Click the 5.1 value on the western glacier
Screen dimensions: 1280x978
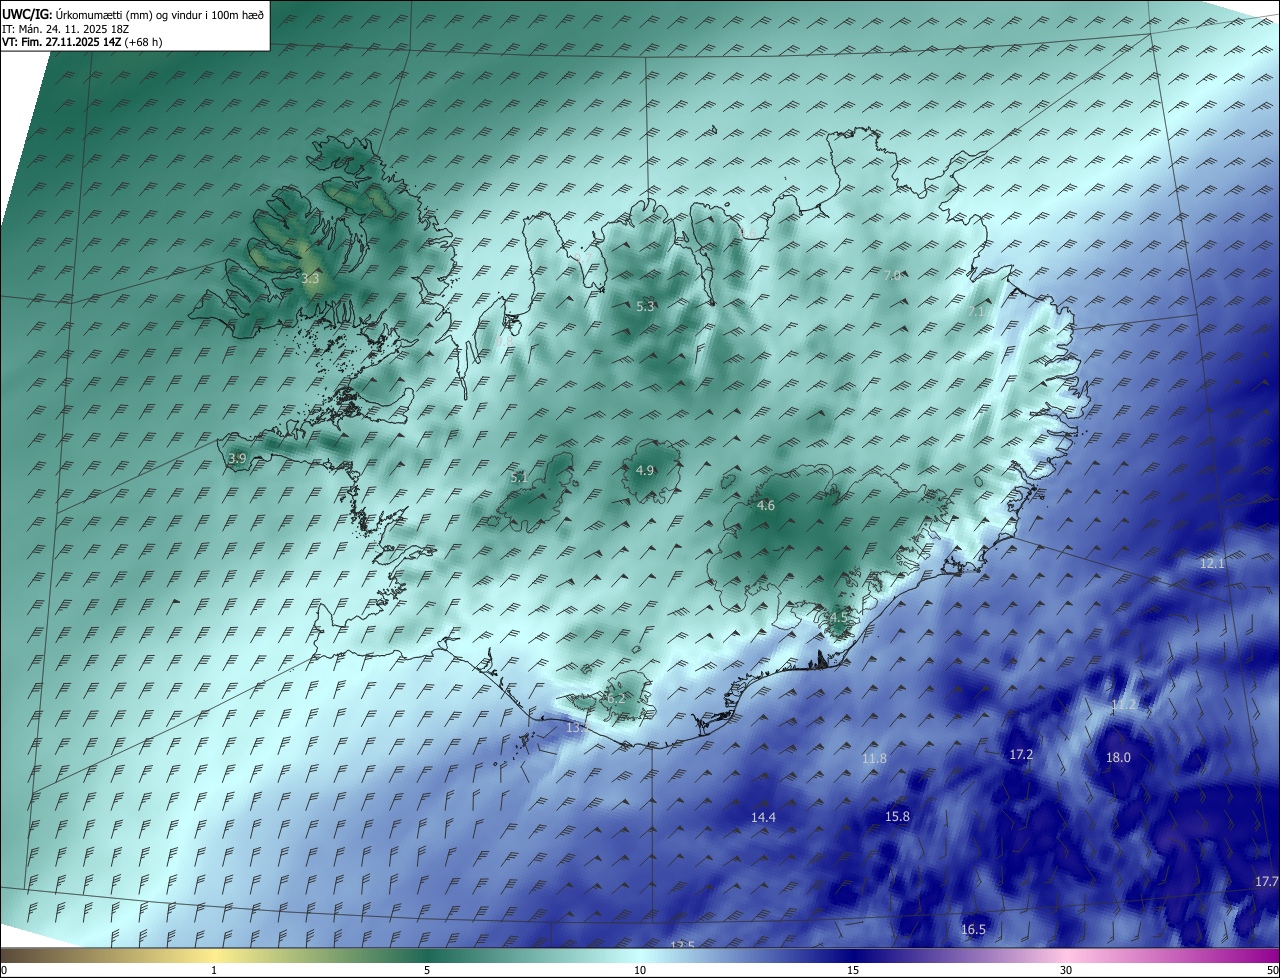518,478
